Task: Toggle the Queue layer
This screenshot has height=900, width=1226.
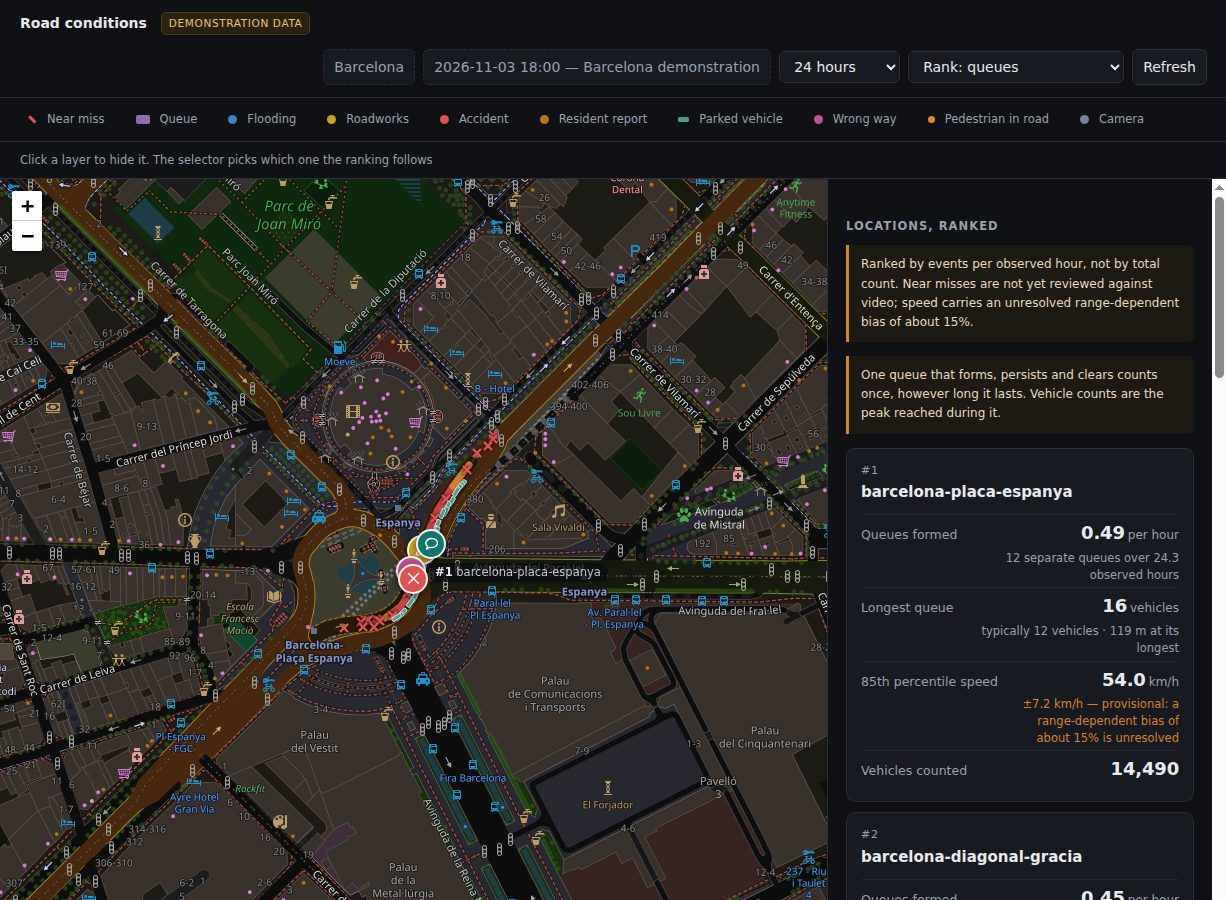Action: coord(166,118)
